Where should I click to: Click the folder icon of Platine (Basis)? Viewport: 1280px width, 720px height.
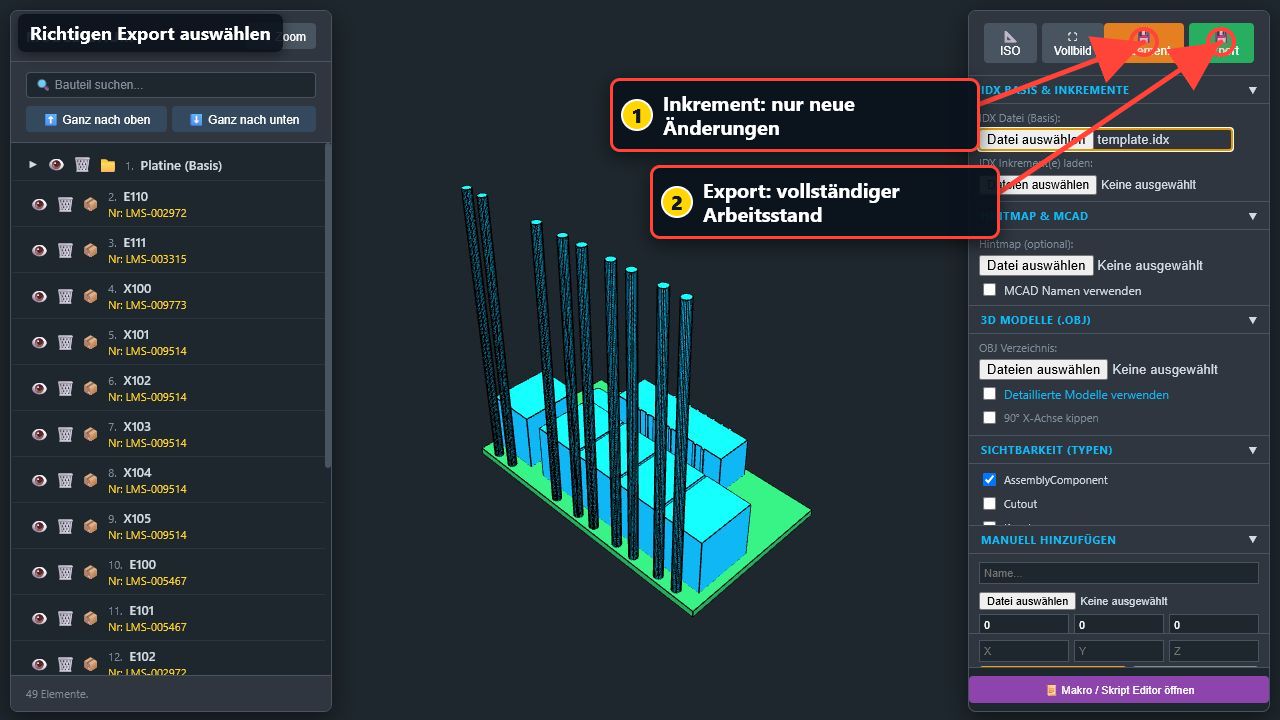click(108, 165)
